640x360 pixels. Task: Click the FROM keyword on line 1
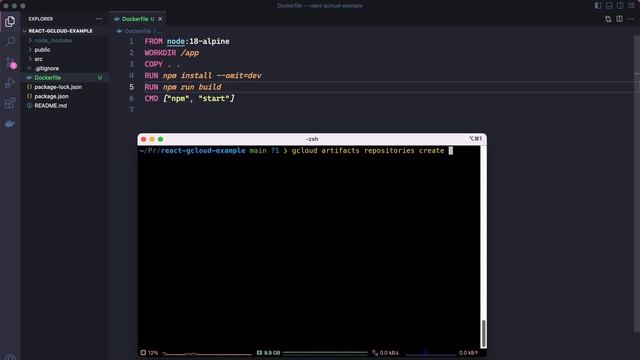(153, 41)
